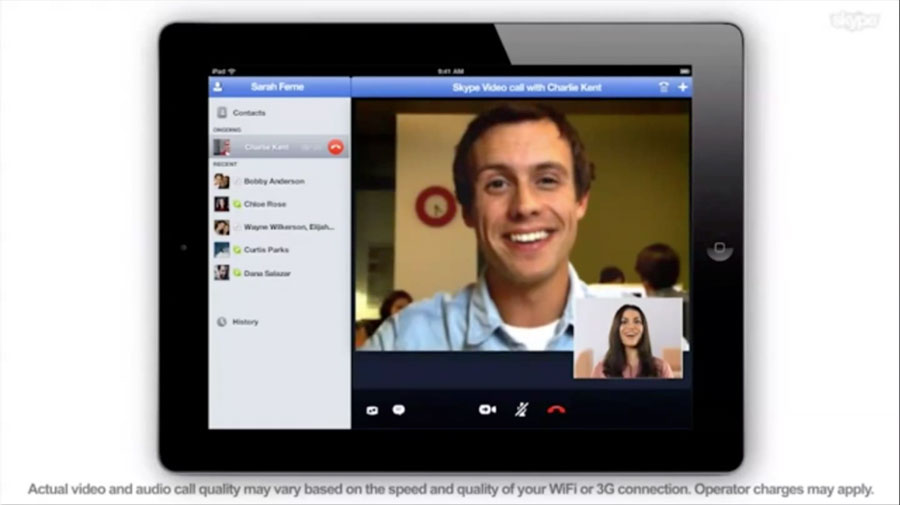Tap the Skype Video call with Charlie Kent title
This screenshot has height=505, width=900.
[x=527, y=88]
